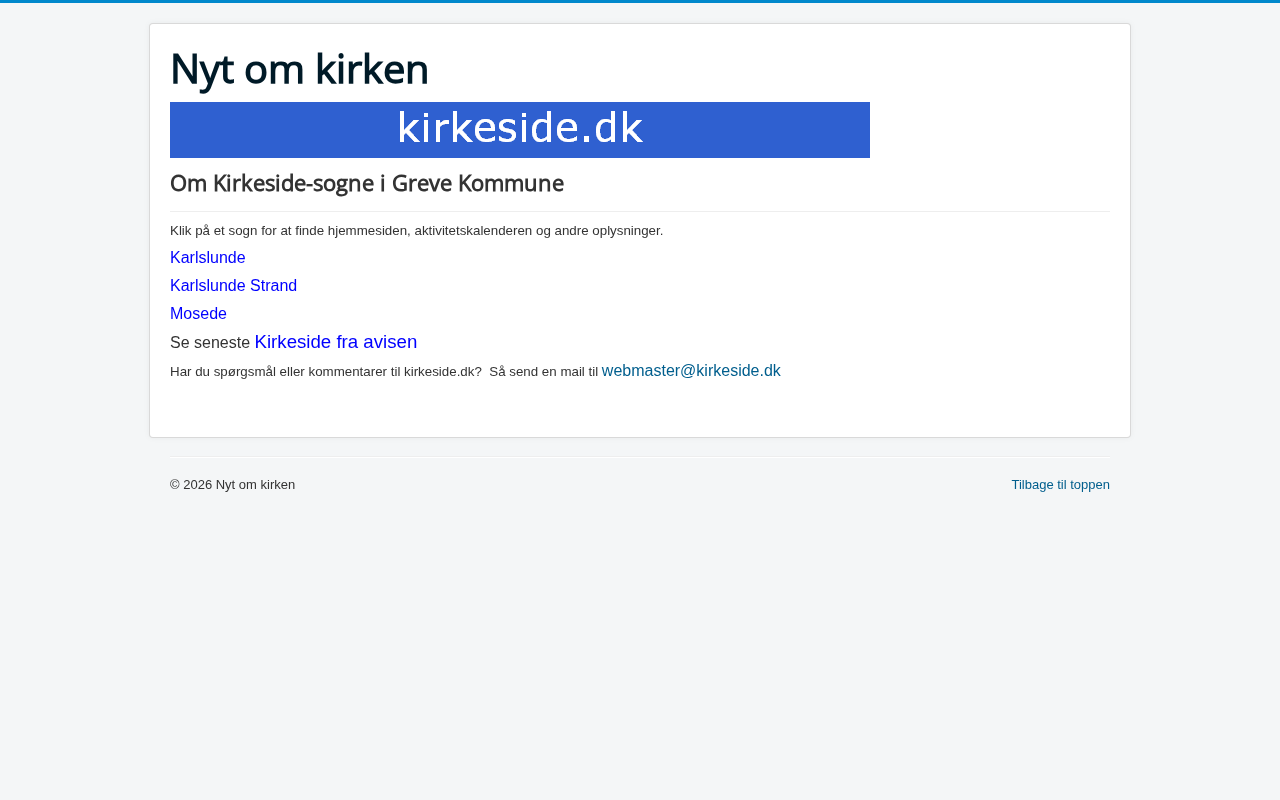
Task: Open the Kirkeside fra avisen link
Action: pos(336,342)
